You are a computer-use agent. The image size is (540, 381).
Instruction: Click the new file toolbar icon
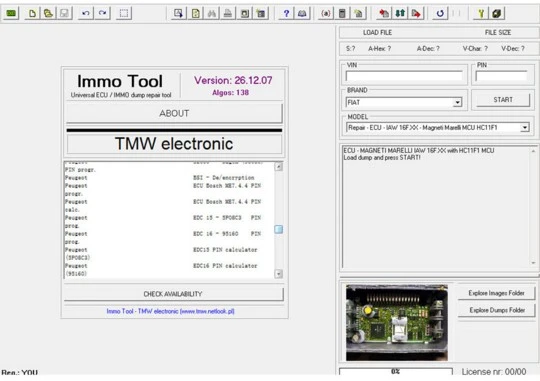pos(32,13)
